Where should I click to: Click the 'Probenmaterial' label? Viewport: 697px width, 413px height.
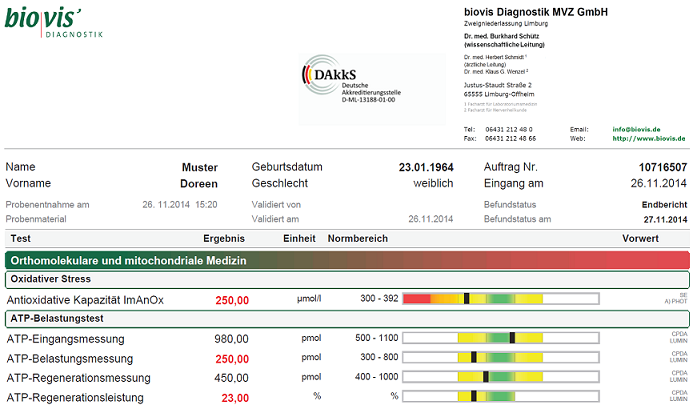click(36, 219)
